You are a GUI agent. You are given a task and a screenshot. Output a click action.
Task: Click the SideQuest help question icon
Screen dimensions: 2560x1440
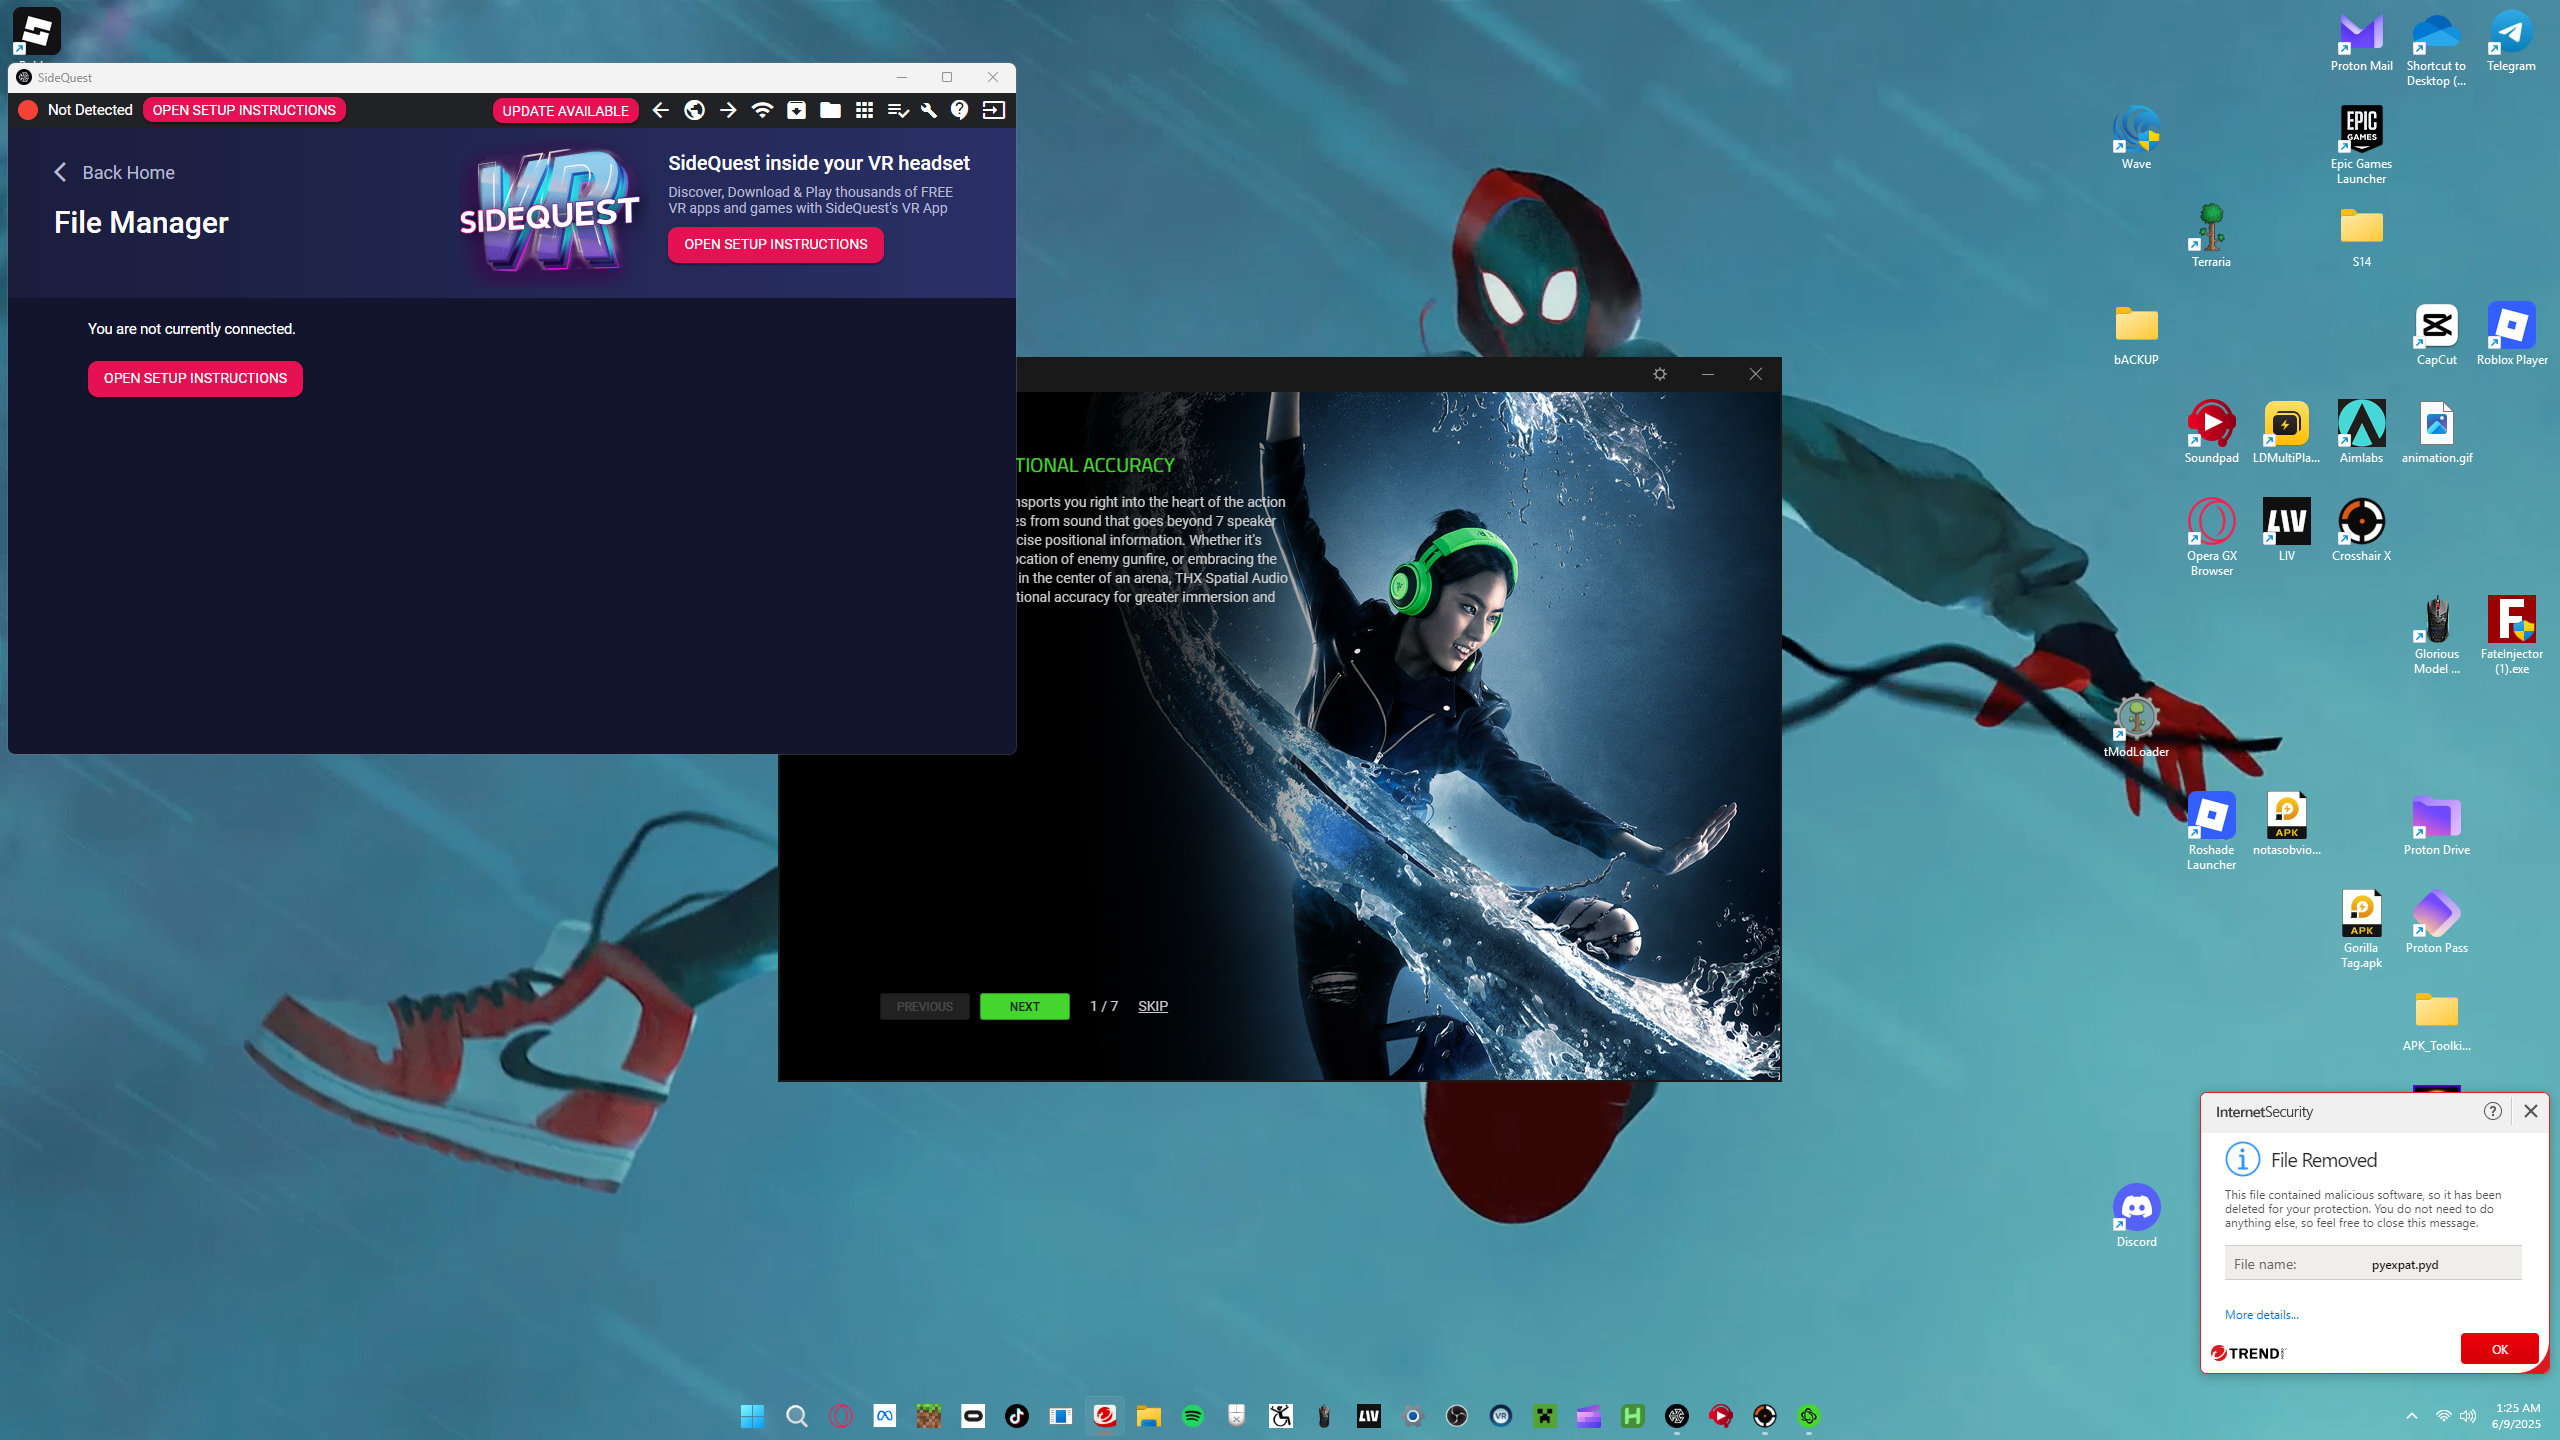point(960,110)
